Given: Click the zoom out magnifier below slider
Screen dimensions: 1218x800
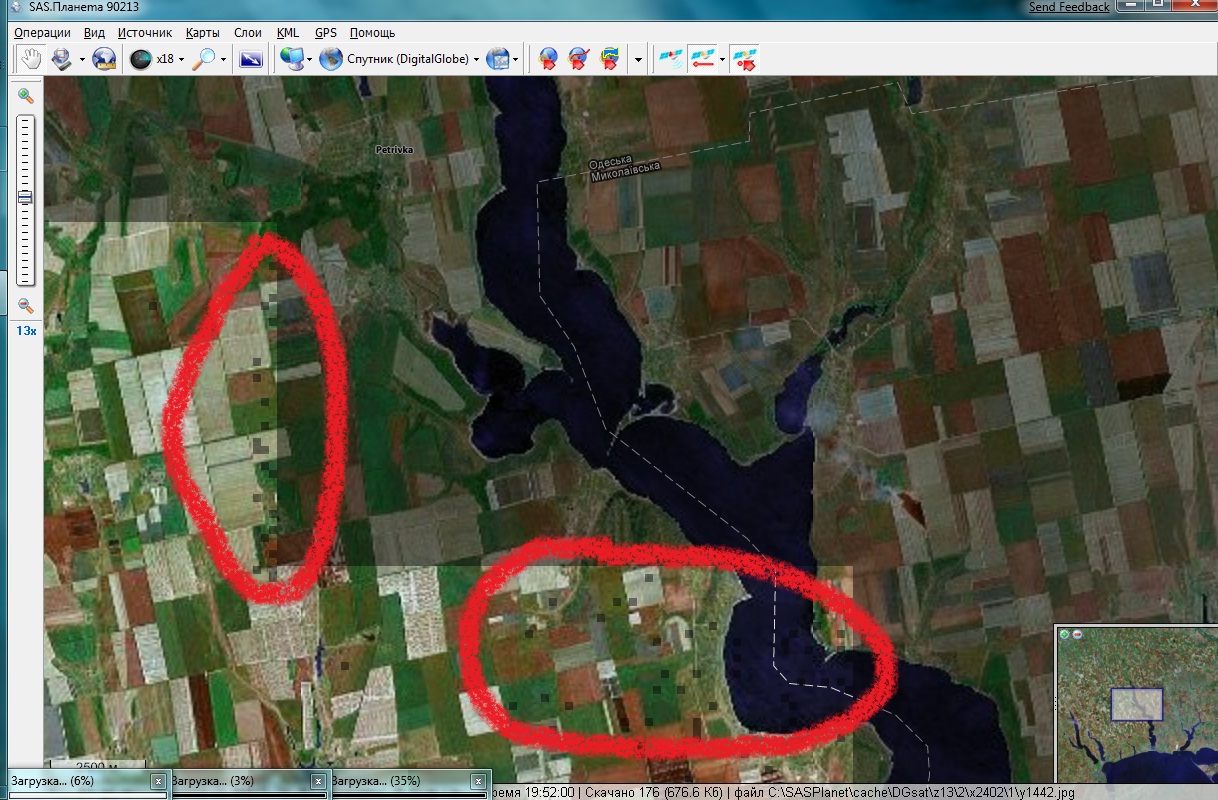Looking at the screenshot, I should [x=26, y=306].
